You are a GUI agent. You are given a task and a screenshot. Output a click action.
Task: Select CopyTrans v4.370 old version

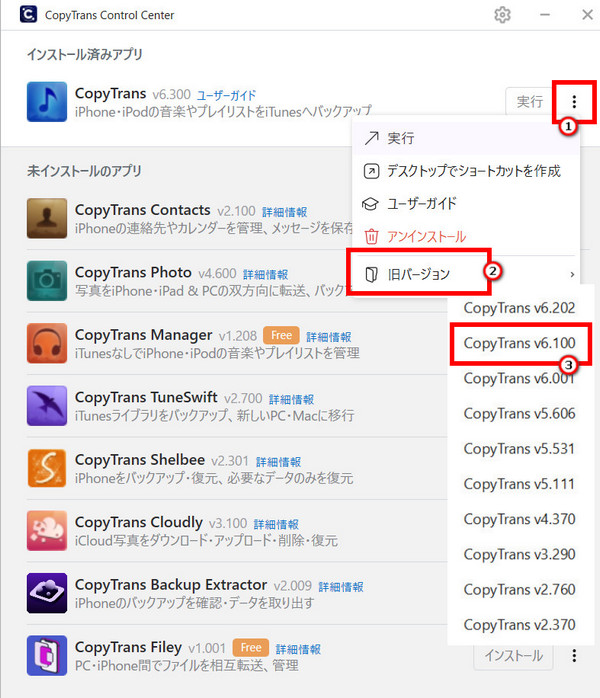pyautogui.click(x=520, y=519)
